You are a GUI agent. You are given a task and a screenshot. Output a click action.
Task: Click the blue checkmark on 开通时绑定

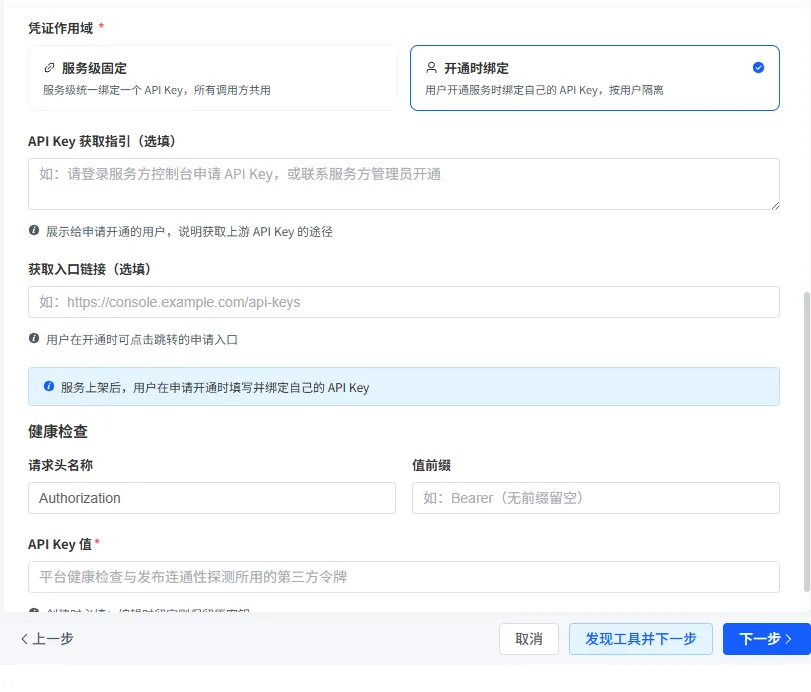pos(758,68)
